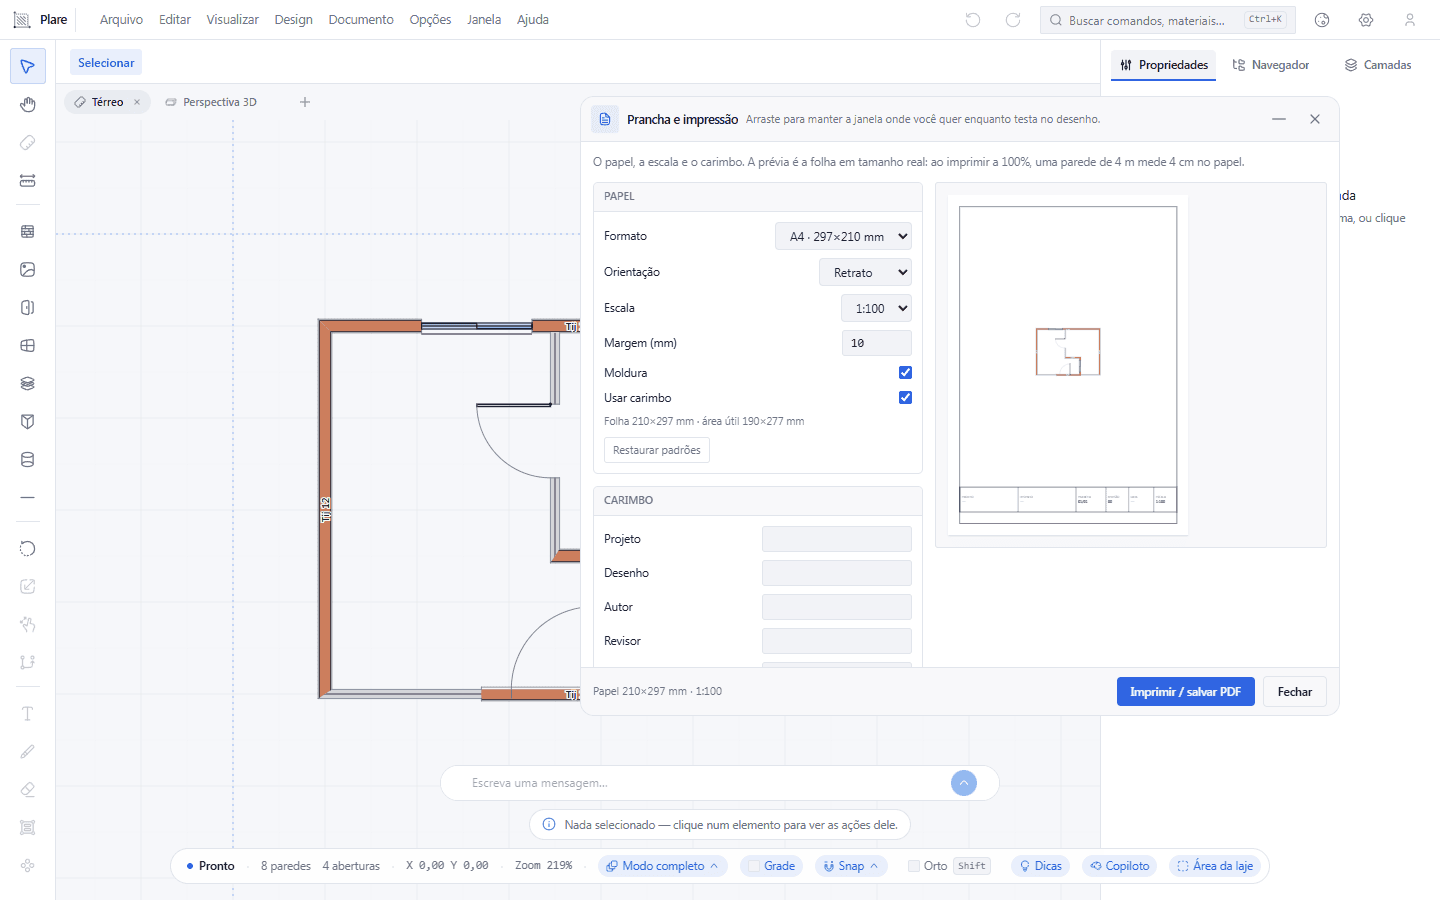Click the Projeto text field
The height and width of the screenshot is (900, 1440).
837,539
